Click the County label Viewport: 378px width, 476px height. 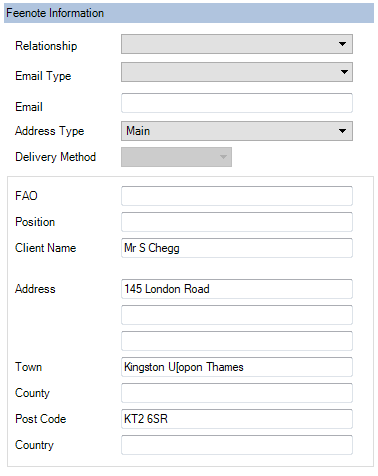(32, 393)
